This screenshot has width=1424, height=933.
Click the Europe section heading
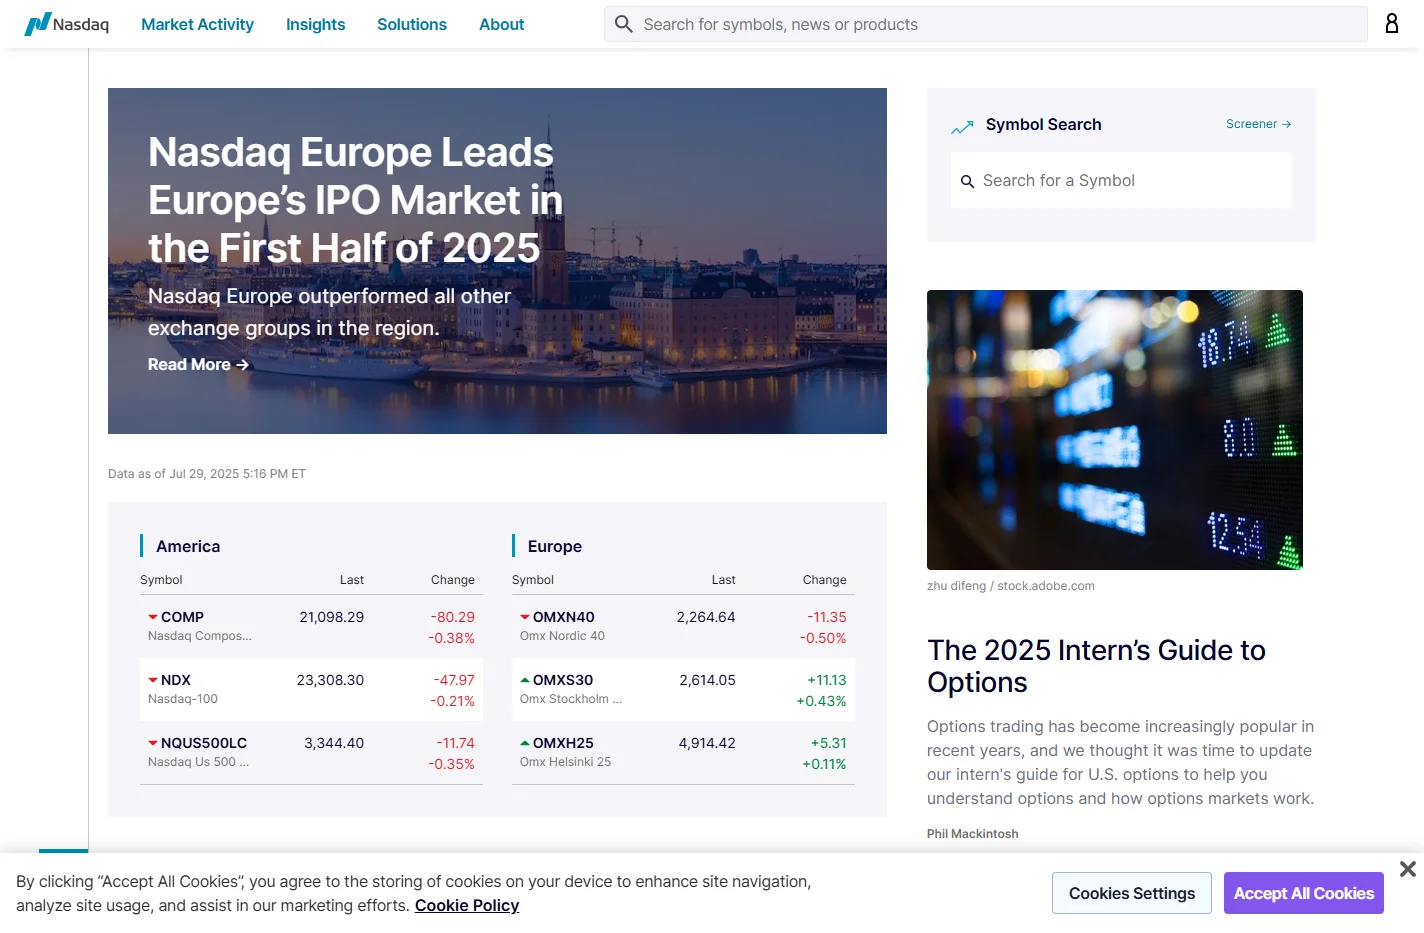coord(555,546)
